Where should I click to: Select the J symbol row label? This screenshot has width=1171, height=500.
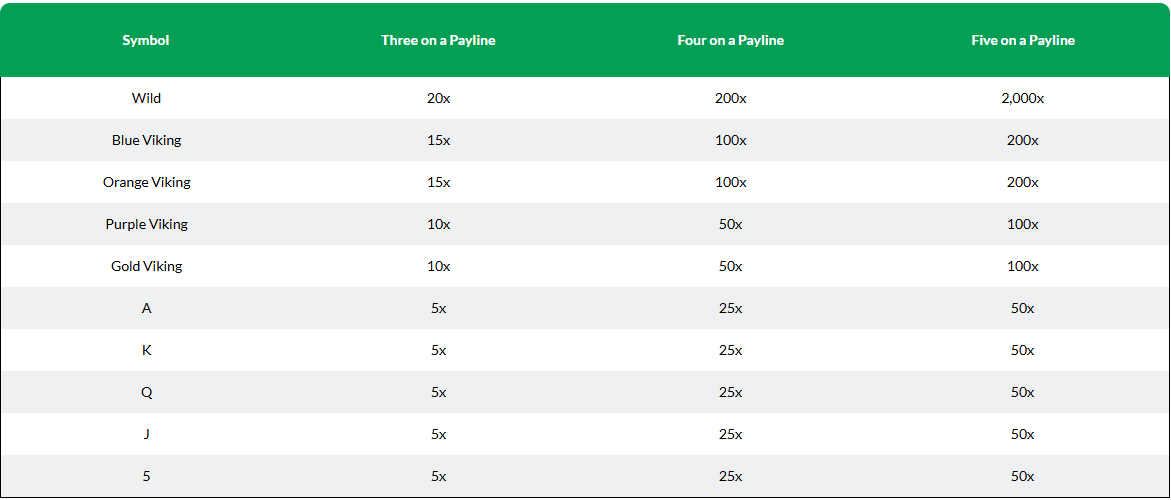tap(146, 434)
